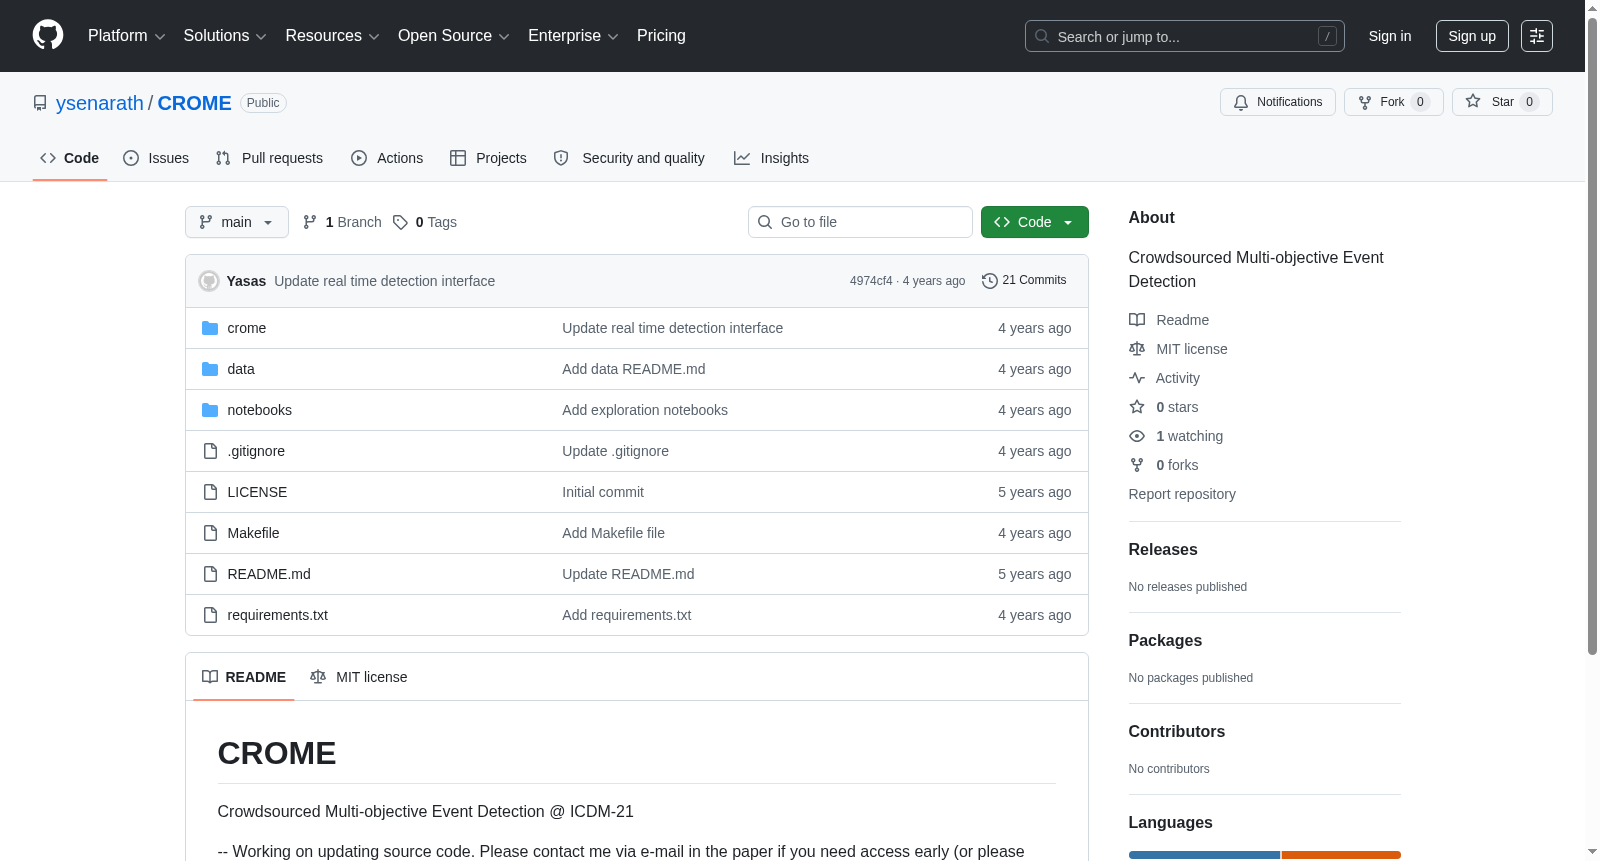This screenshot has width=1600, height=861.
Task: Open commit message 'Add exploration notebooks'
Action: click(645, 410)
